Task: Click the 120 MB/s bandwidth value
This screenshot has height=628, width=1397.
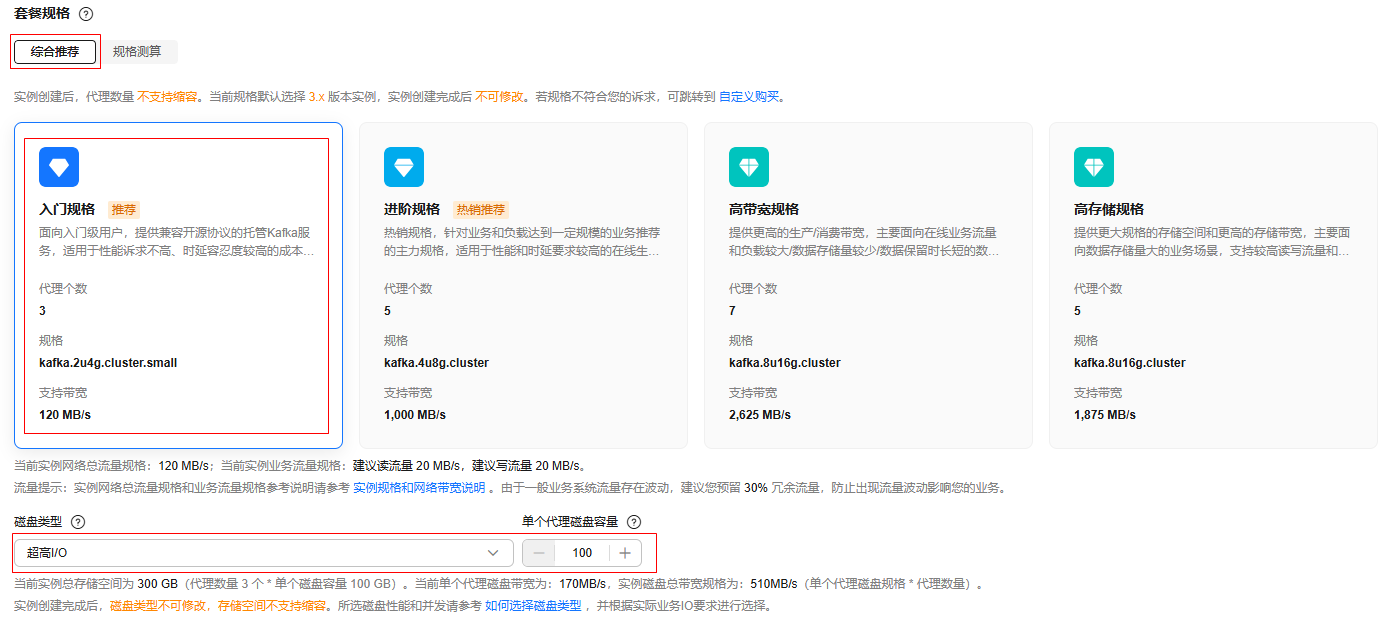Action: point(65,415)
